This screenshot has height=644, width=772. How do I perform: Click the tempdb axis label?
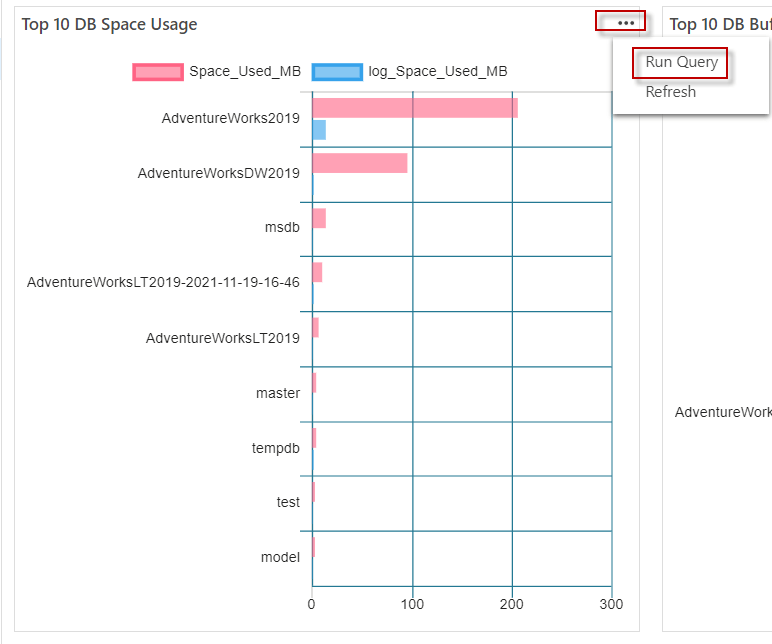(276, 448)
